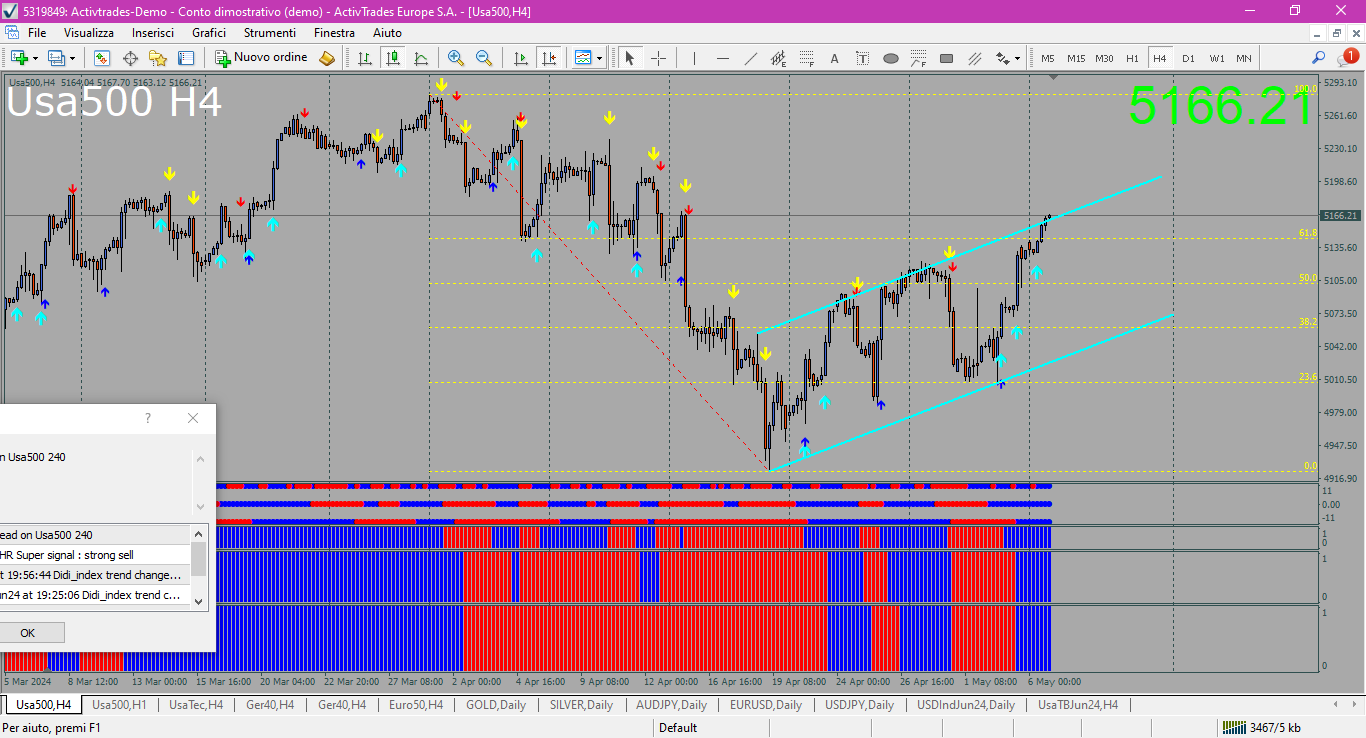Viewport: 1366px width, 738px height.
Task: Zoom in on the chart
Action: 456,58
